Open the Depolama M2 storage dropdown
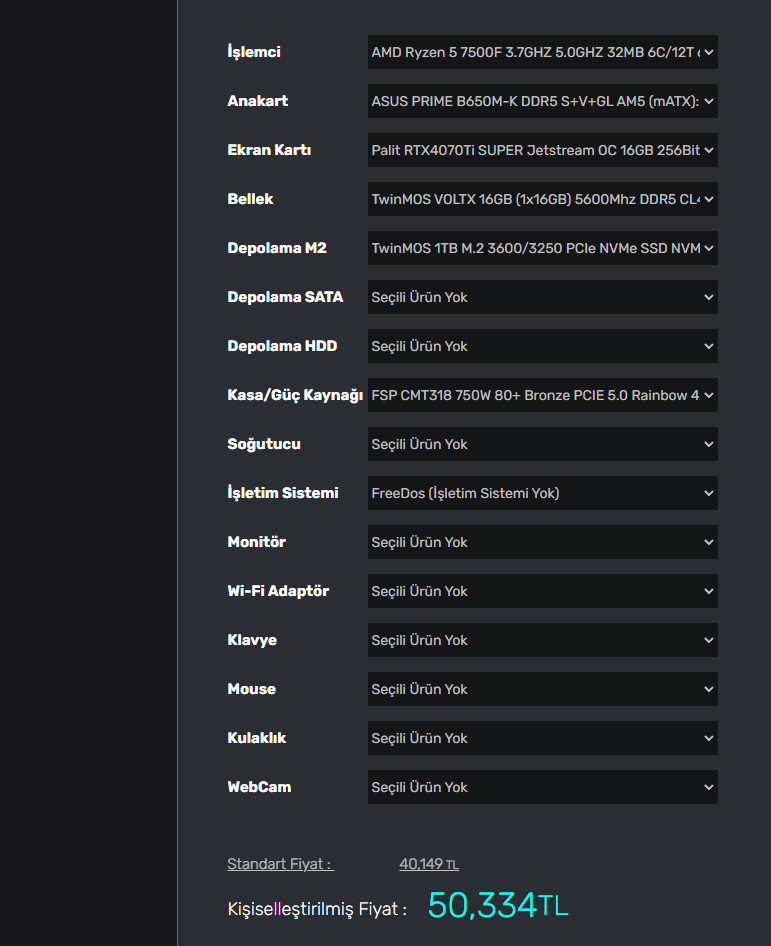Viewport: 771px width, 946px height. click(x=542, y=248)
